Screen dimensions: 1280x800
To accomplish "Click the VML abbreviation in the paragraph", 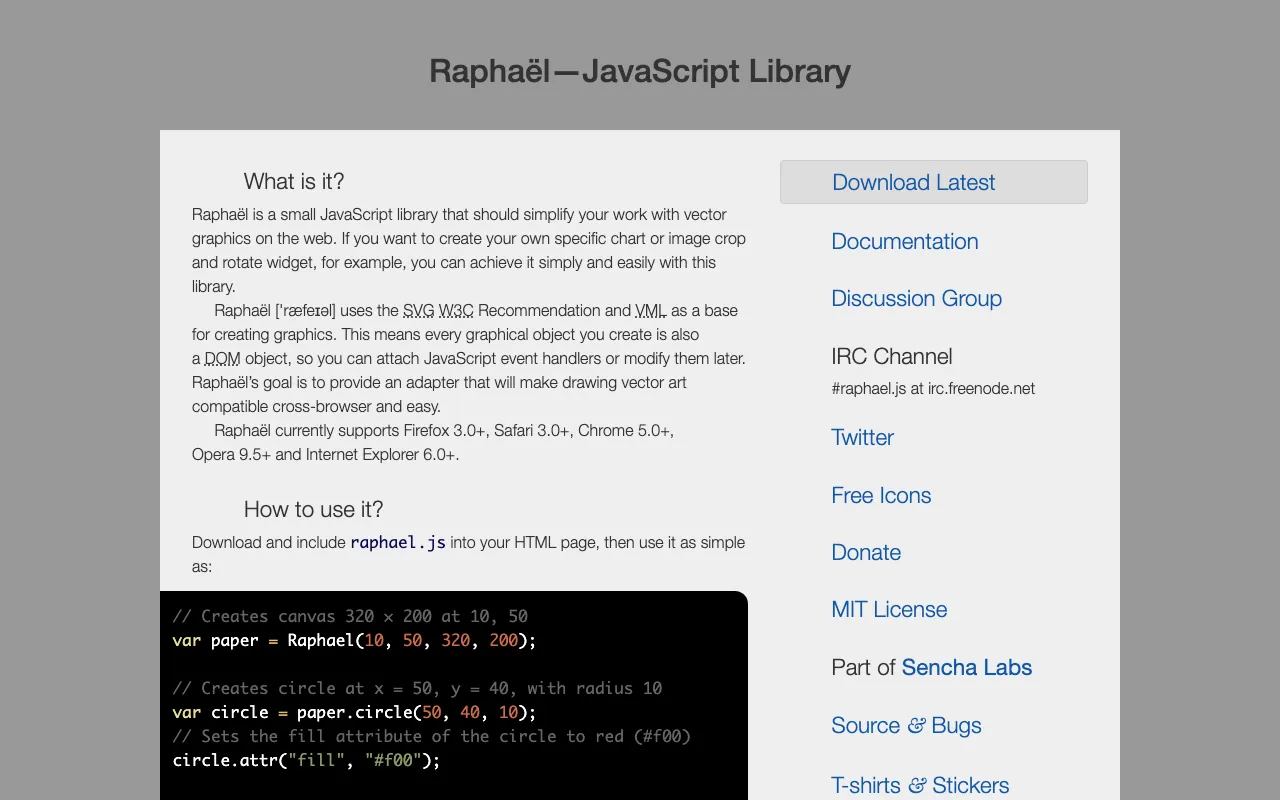I will click(x=651, y=310).
